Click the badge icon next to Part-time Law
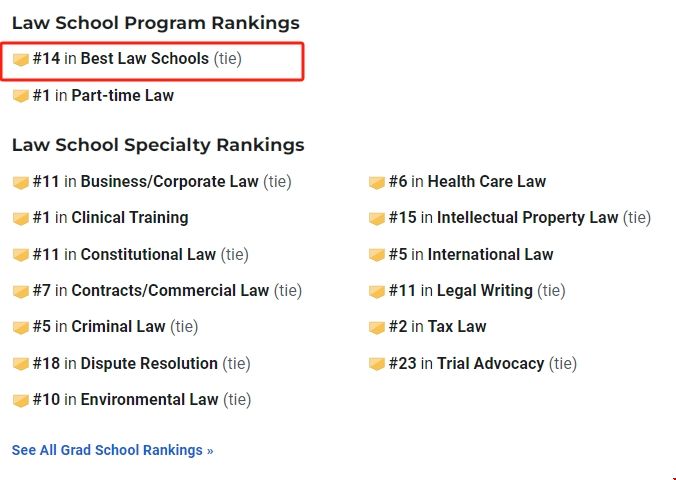Screen dimensions: 676x480 (x=20, y=96)
